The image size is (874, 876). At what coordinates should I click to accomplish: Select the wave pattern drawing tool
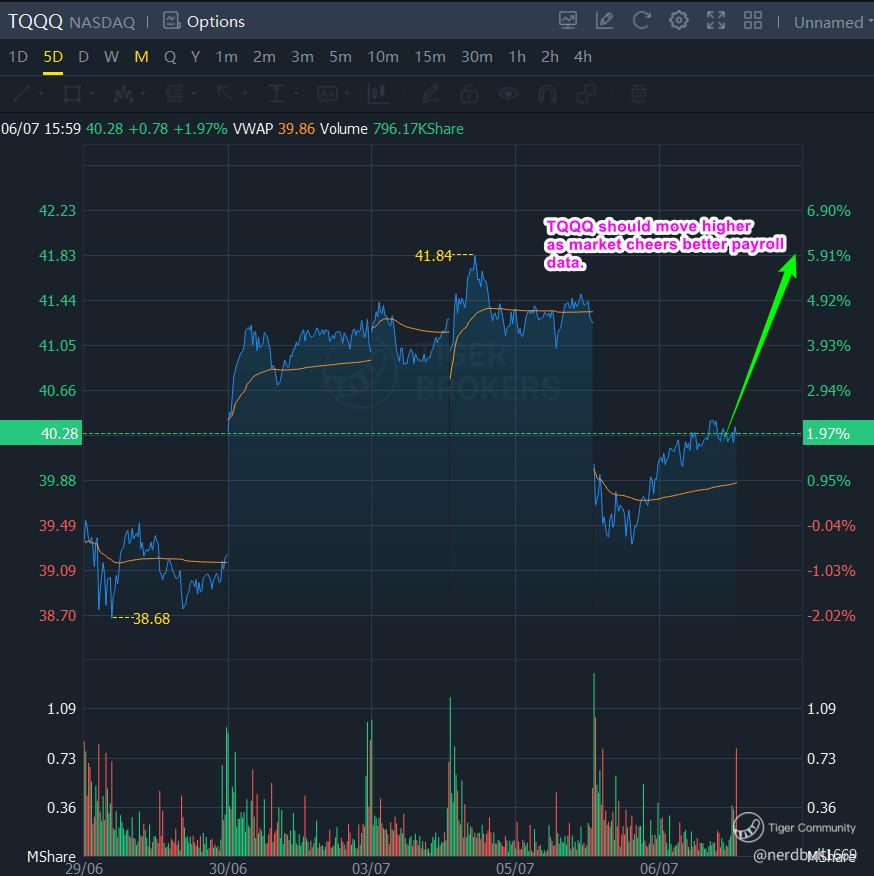123,93
